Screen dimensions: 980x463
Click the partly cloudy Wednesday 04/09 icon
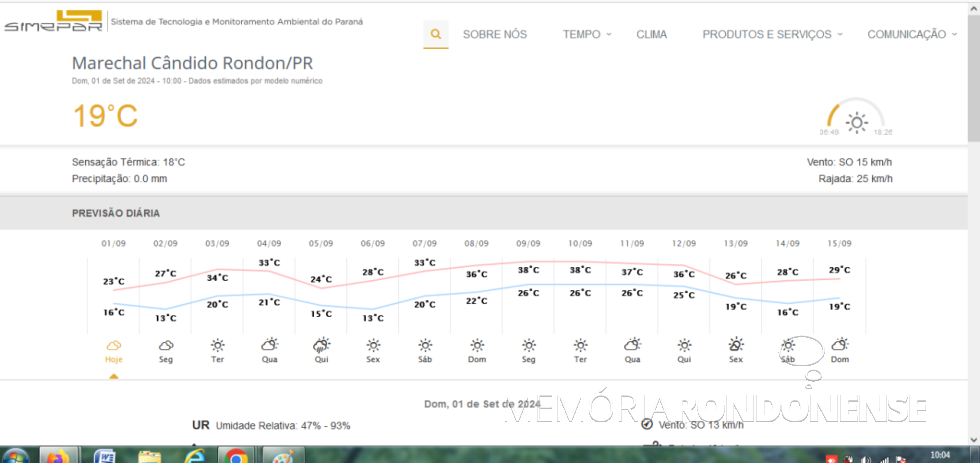tap(269, 345)
